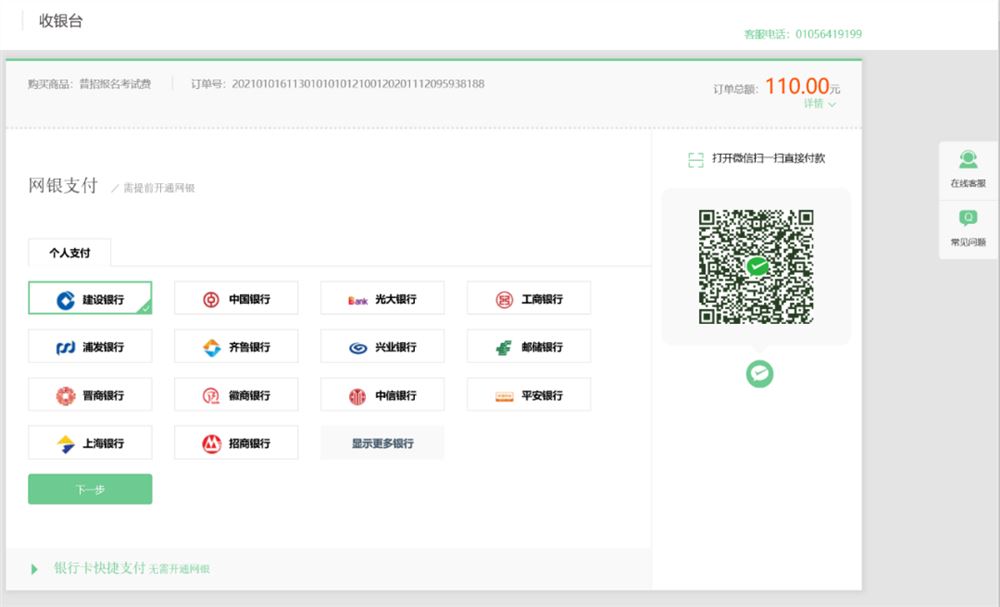Switch to the 个人支付 tab
The width and height of the screenshot is (1000, 607).
coord(70,252)
